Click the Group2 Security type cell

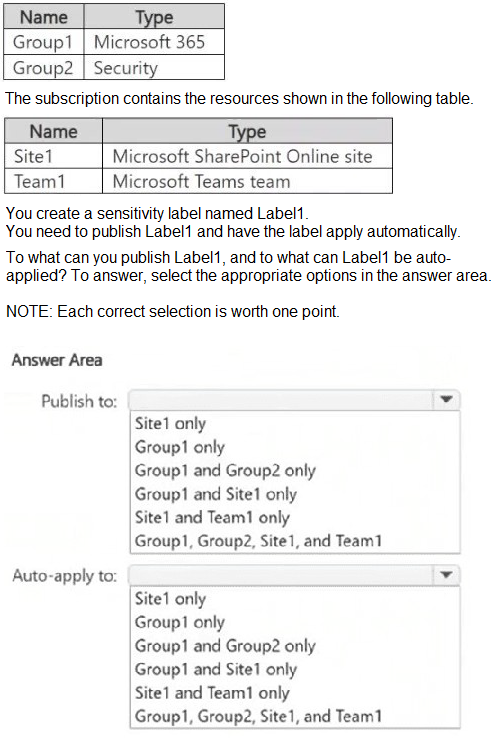(154, 68)
